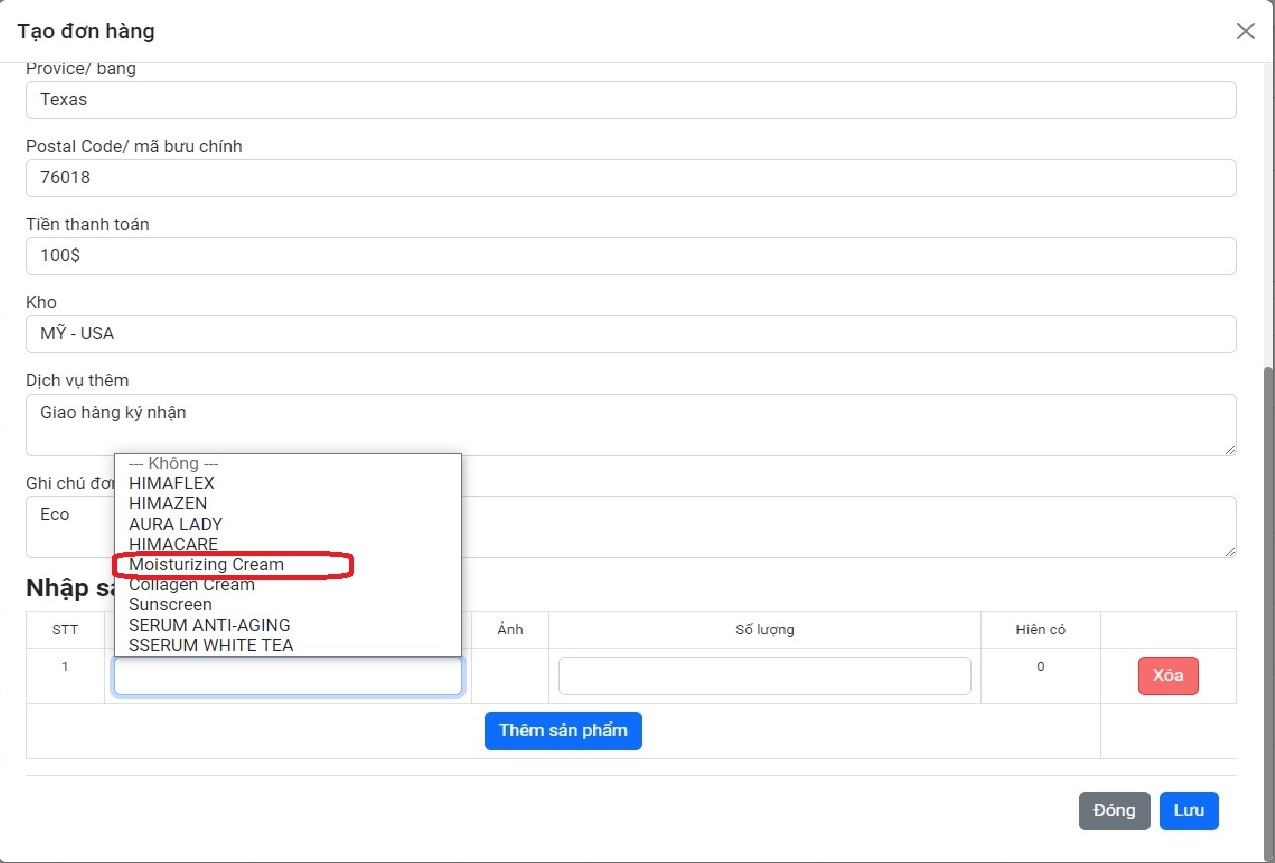This screenshot has height=863, width=1275.
Task: Select SERUM ANTI-AGING option
Action: pos(210,625)
